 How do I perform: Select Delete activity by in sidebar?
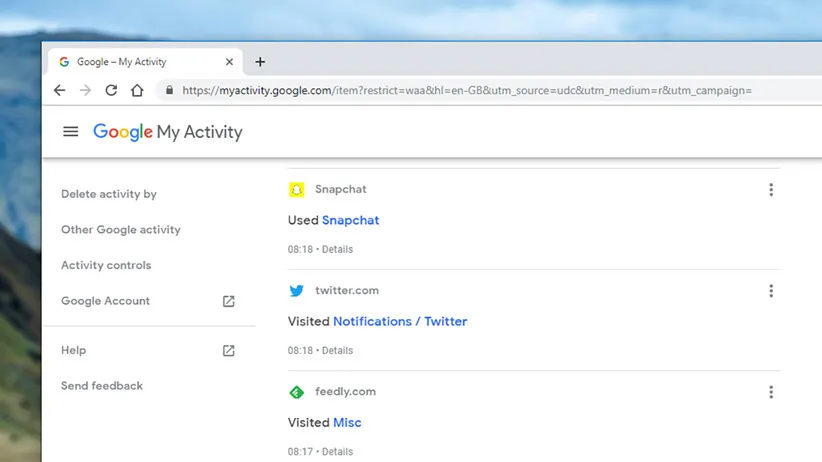[x=109, y=194]
